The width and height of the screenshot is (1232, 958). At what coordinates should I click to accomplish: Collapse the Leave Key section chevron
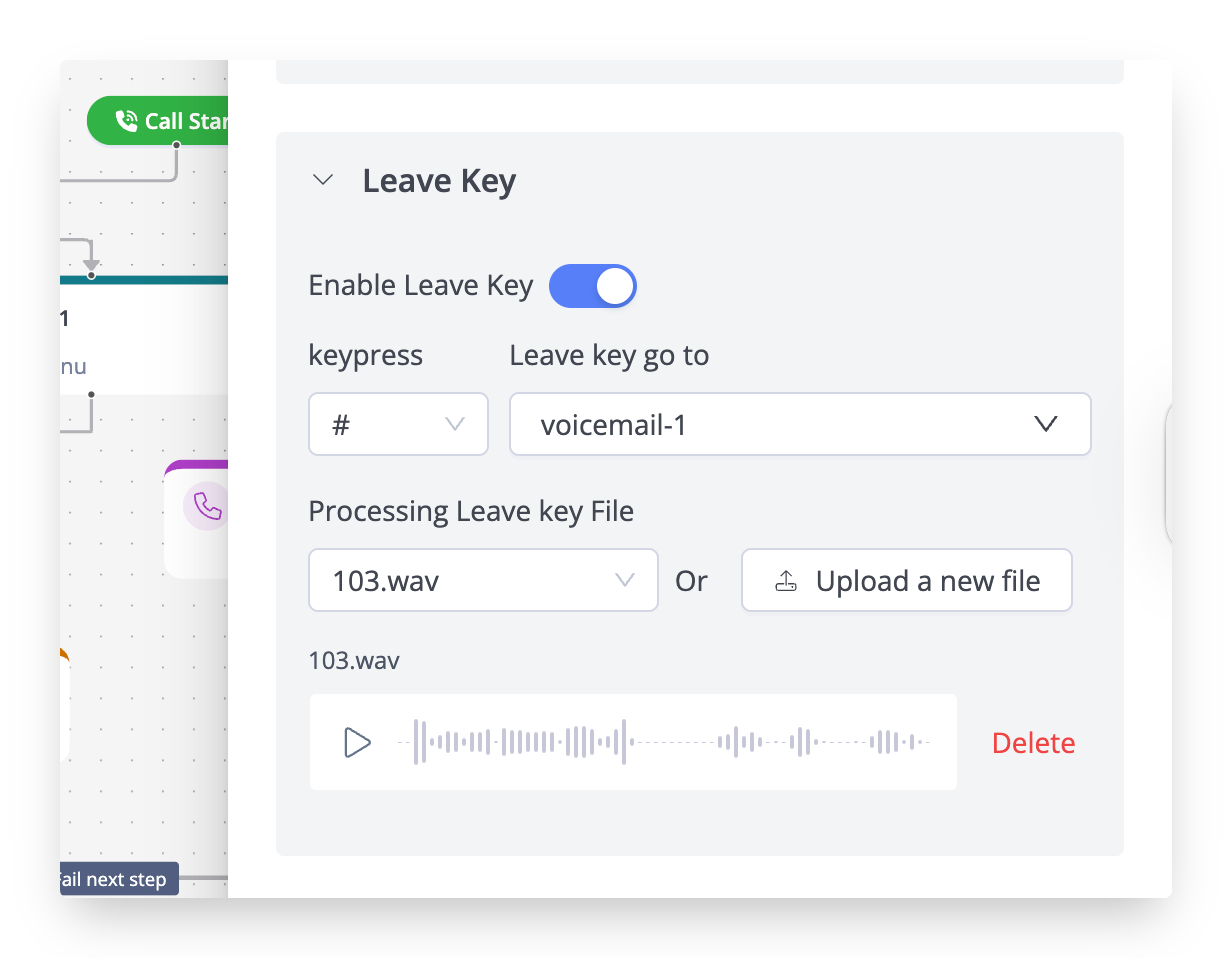click(x=323, y=181)
